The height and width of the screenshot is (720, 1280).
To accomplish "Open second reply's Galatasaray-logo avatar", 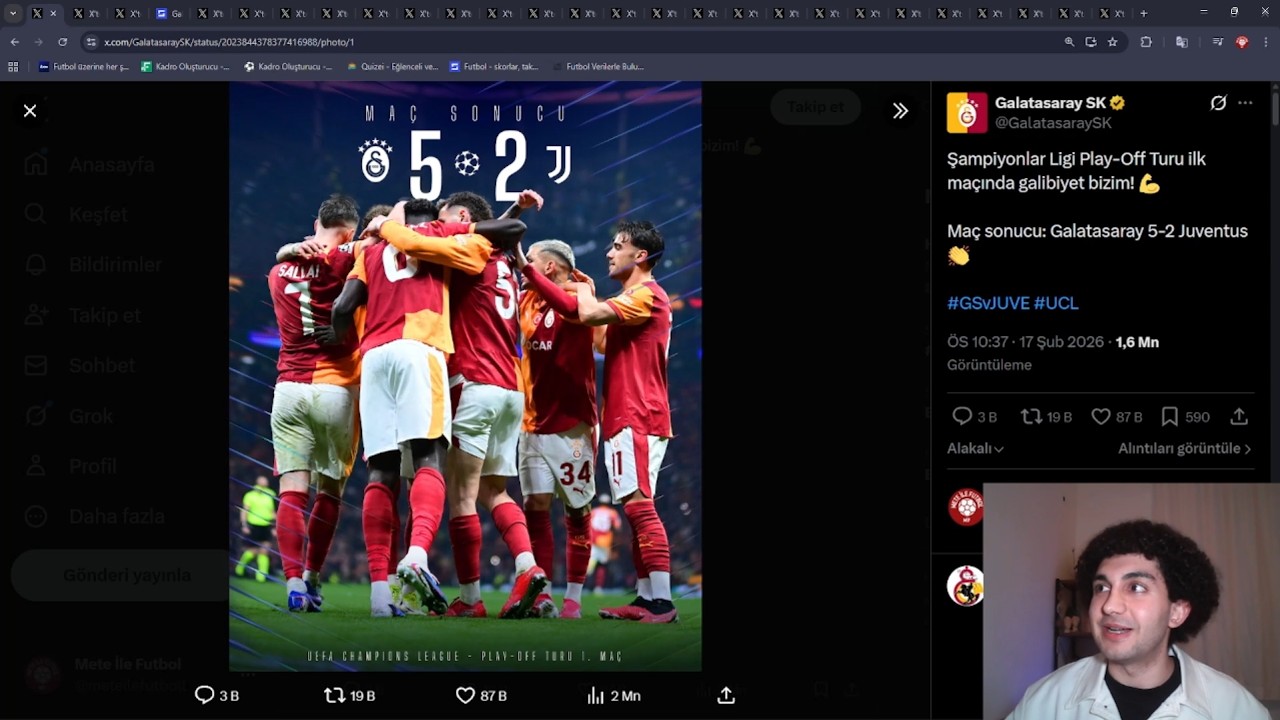I will click(965, 586).
